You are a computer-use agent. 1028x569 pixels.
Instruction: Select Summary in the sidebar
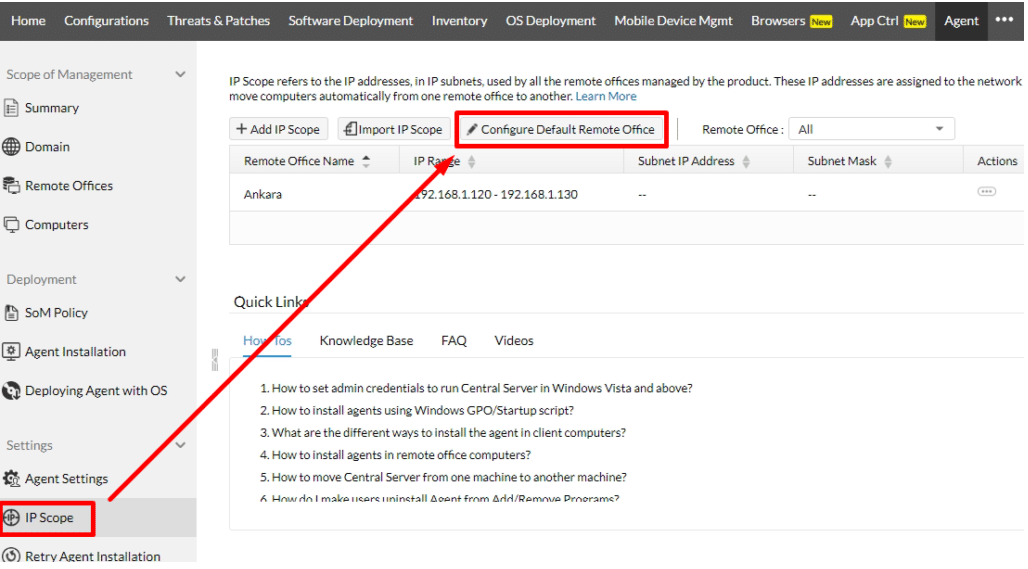coord(52,108)
